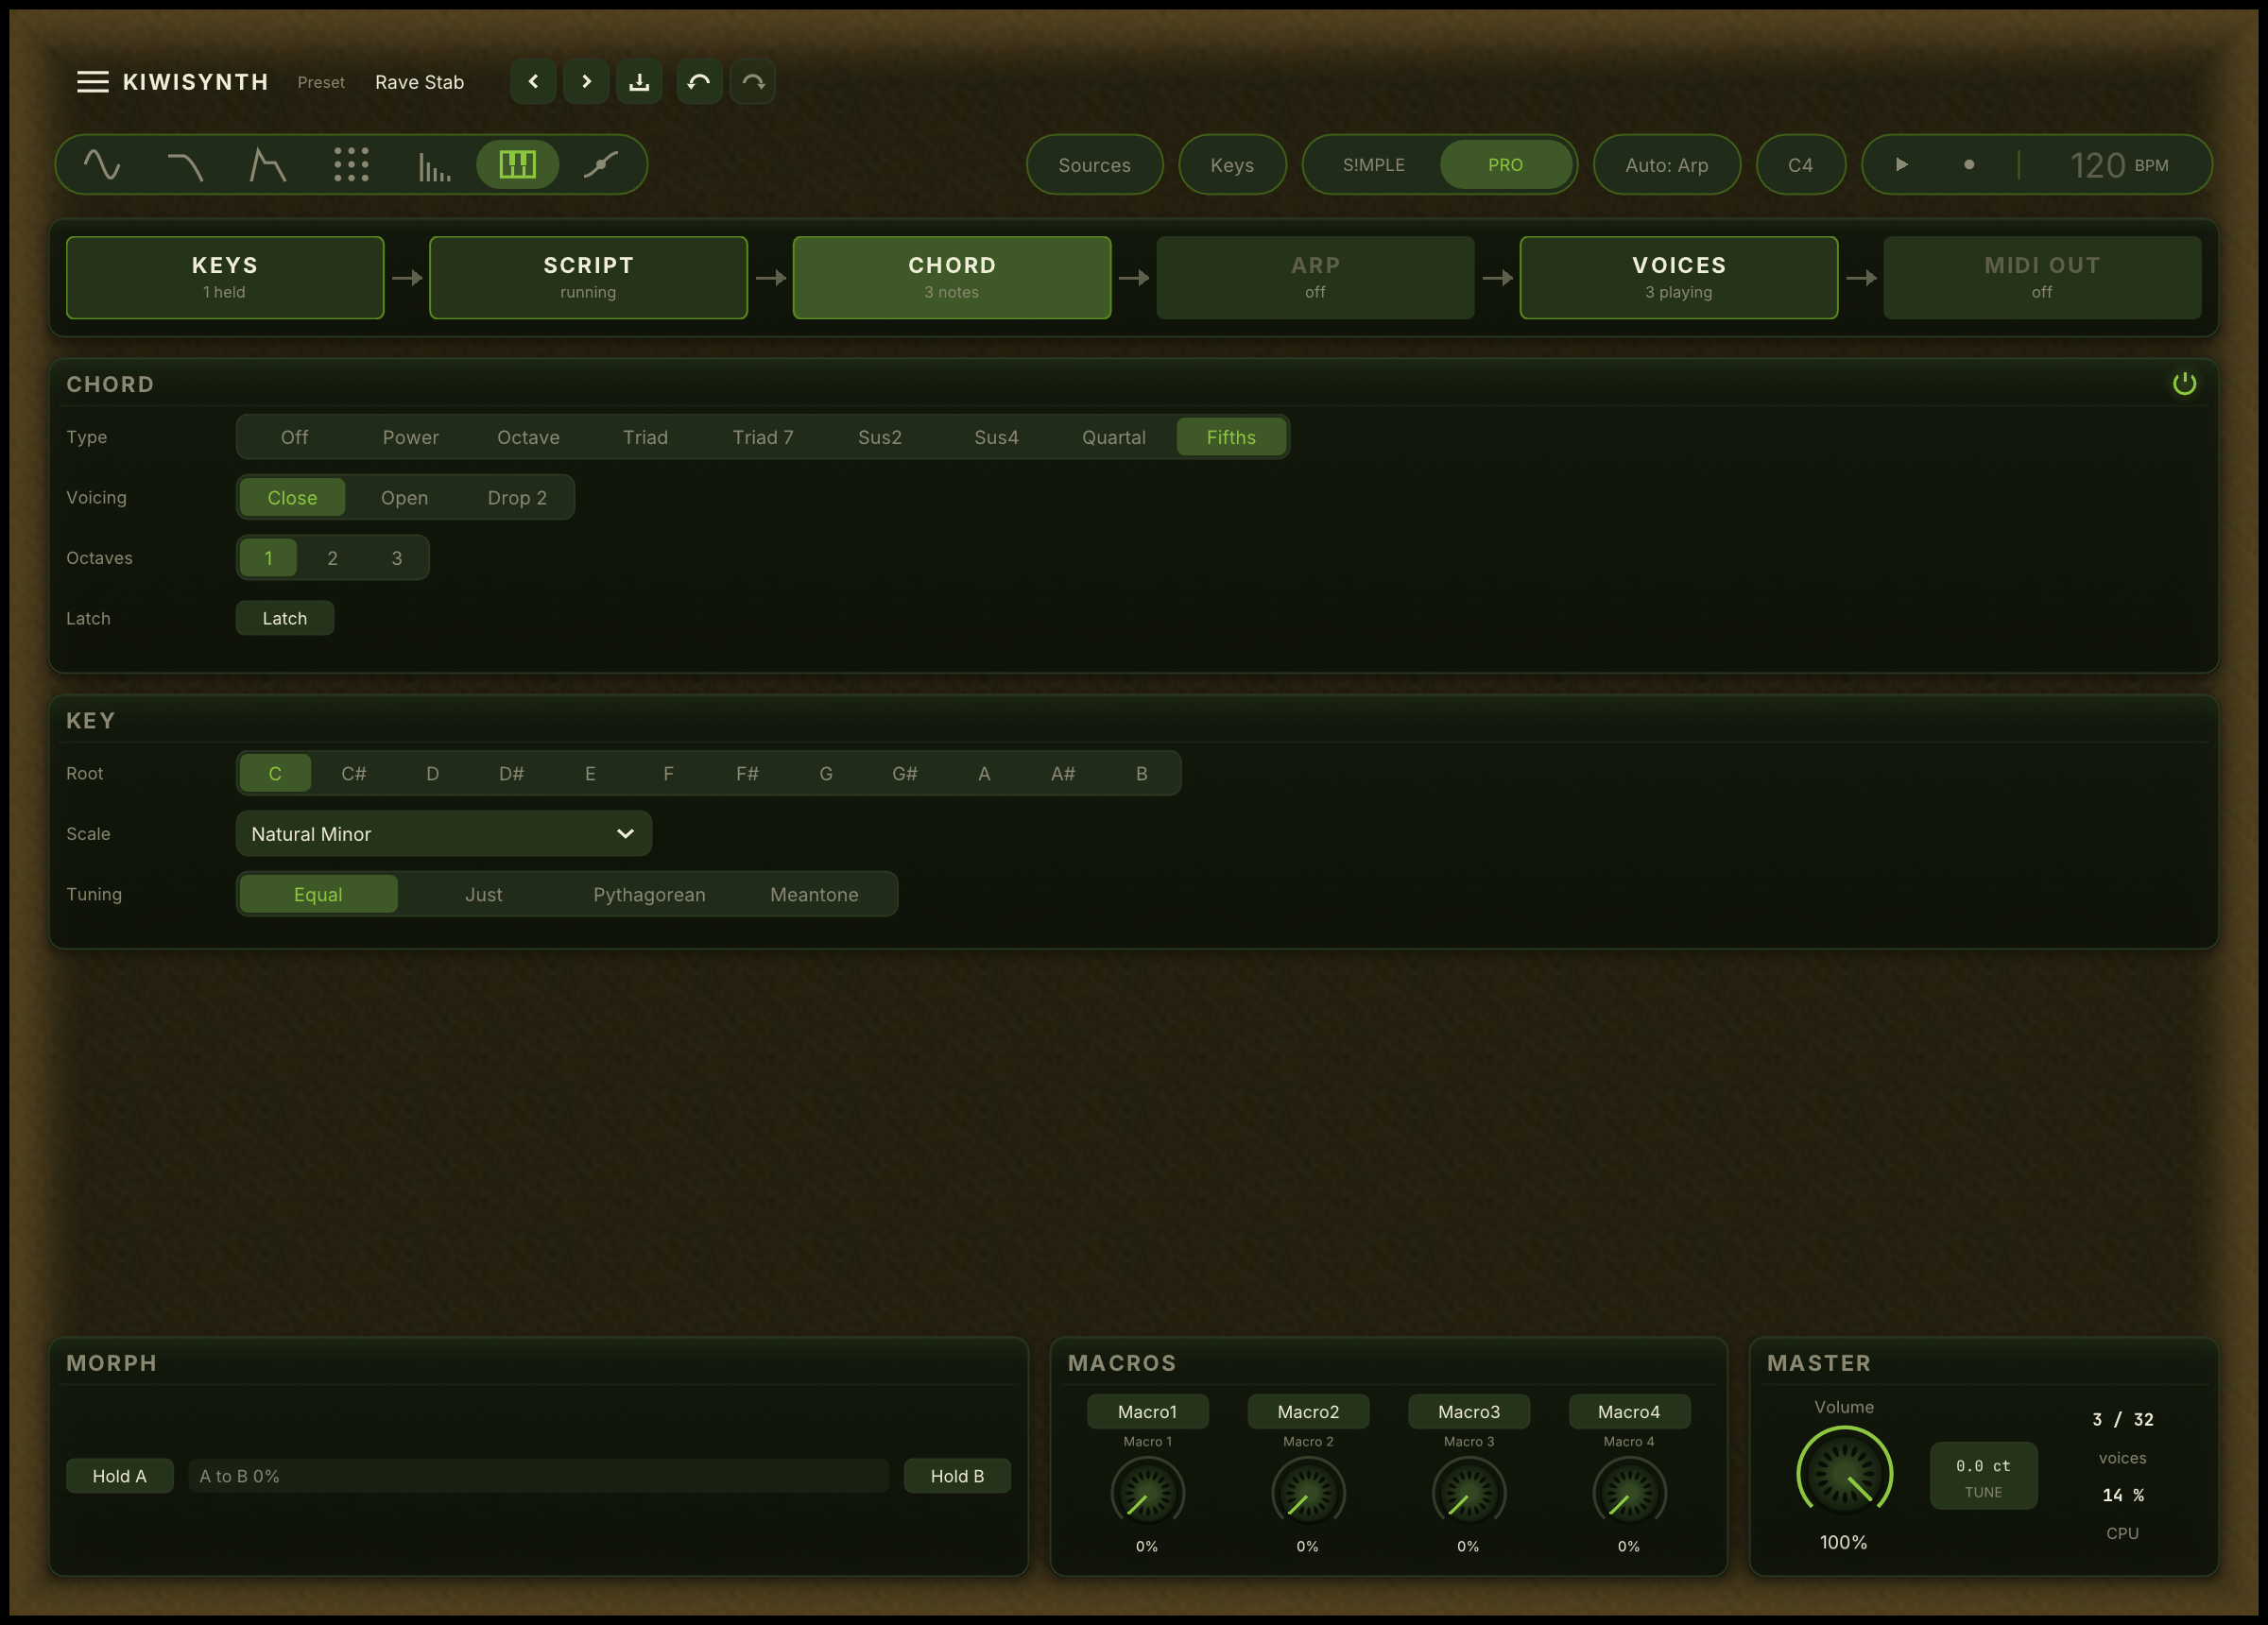The image size is (2268, 1625).
Task: Open the filter curve page
Action: tap(185, 165)
